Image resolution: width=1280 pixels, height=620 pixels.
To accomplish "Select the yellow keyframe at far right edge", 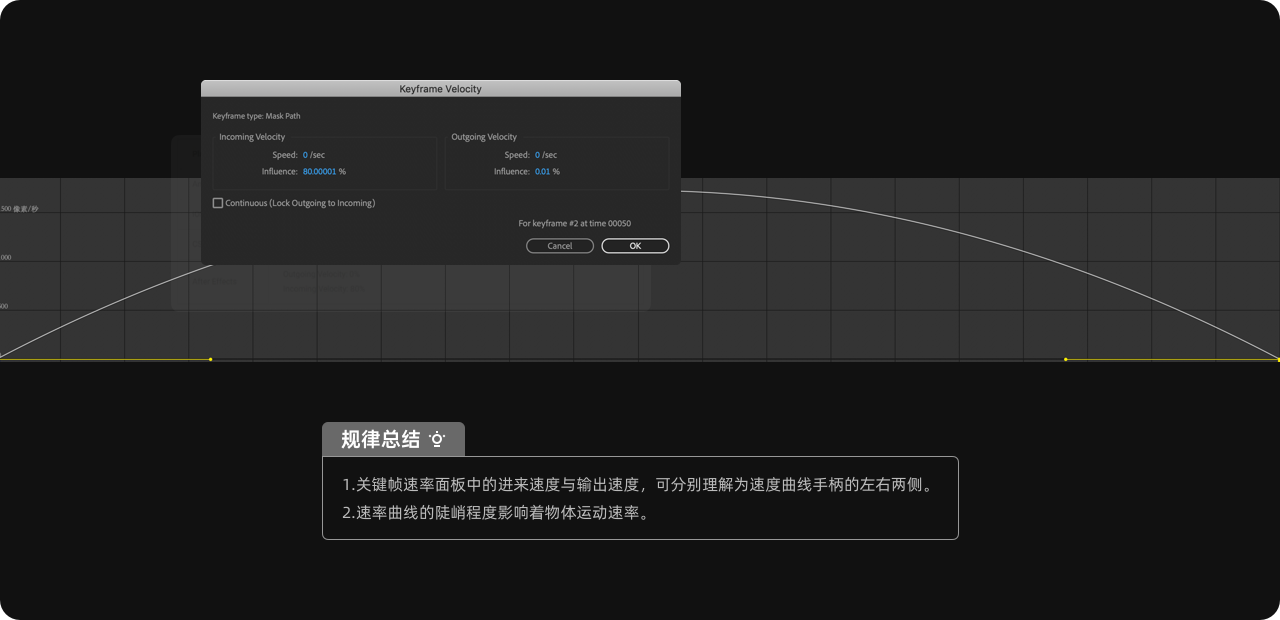I will point(1278,359).
